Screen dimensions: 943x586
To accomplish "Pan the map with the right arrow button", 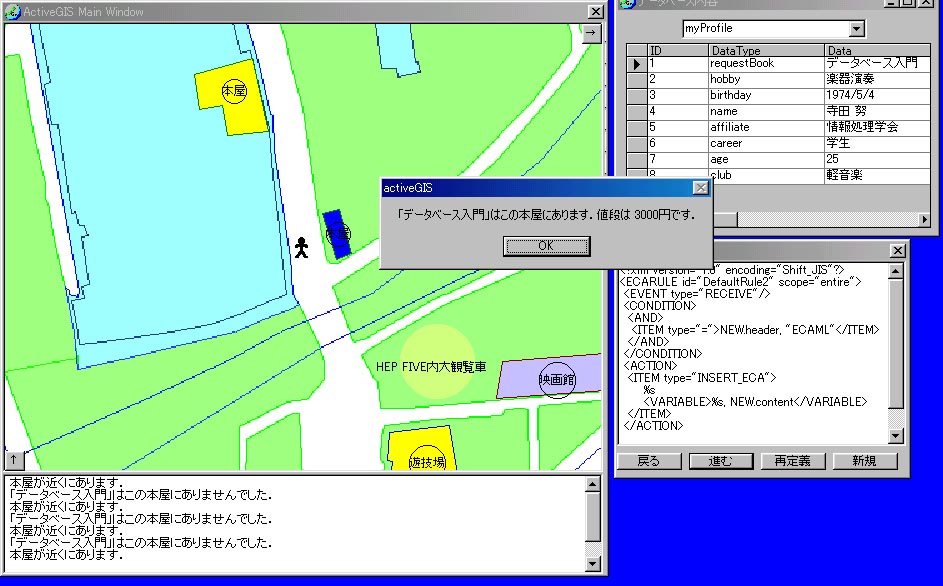I will (x=591, y=33).
